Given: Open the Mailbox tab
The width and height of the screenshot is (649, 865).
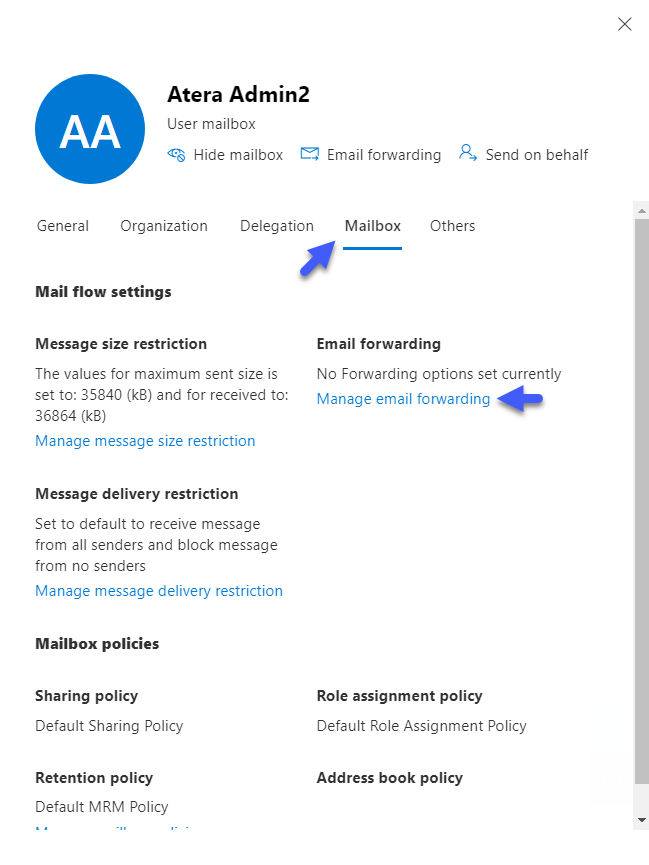Looking at the screenshot, I should tap(373, 226).
